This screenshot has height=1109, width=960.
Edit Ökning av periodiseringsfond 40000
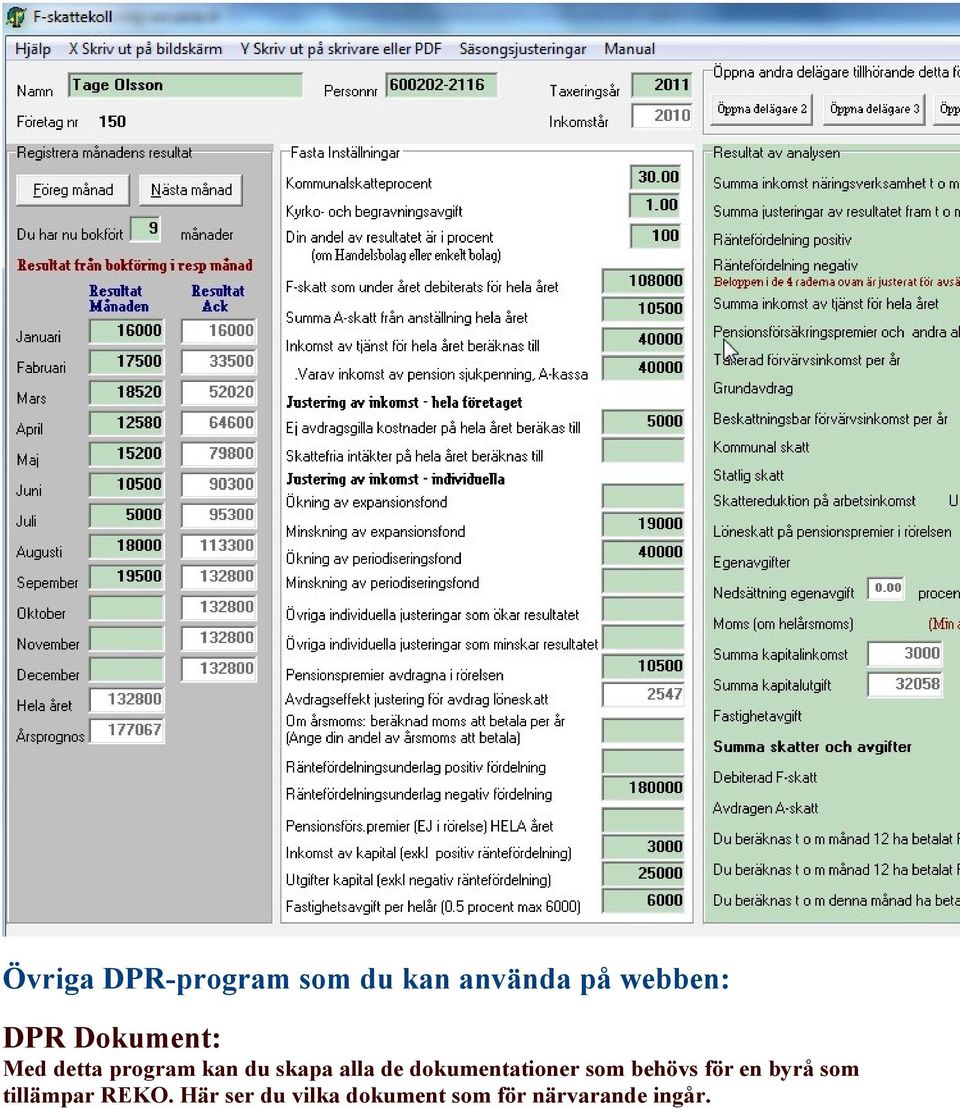(643, 552)
